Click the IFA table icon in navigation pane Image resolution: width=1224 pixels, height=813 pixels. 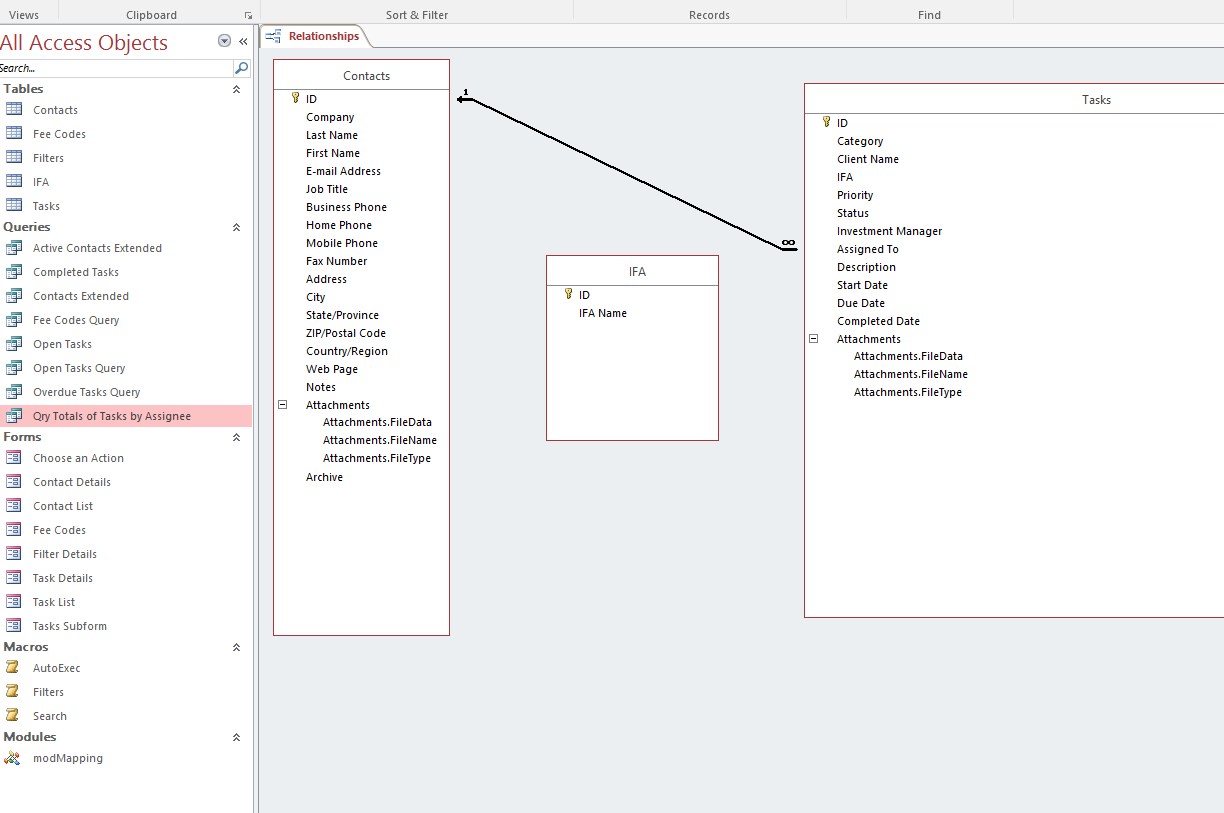(x=14, y=181)
